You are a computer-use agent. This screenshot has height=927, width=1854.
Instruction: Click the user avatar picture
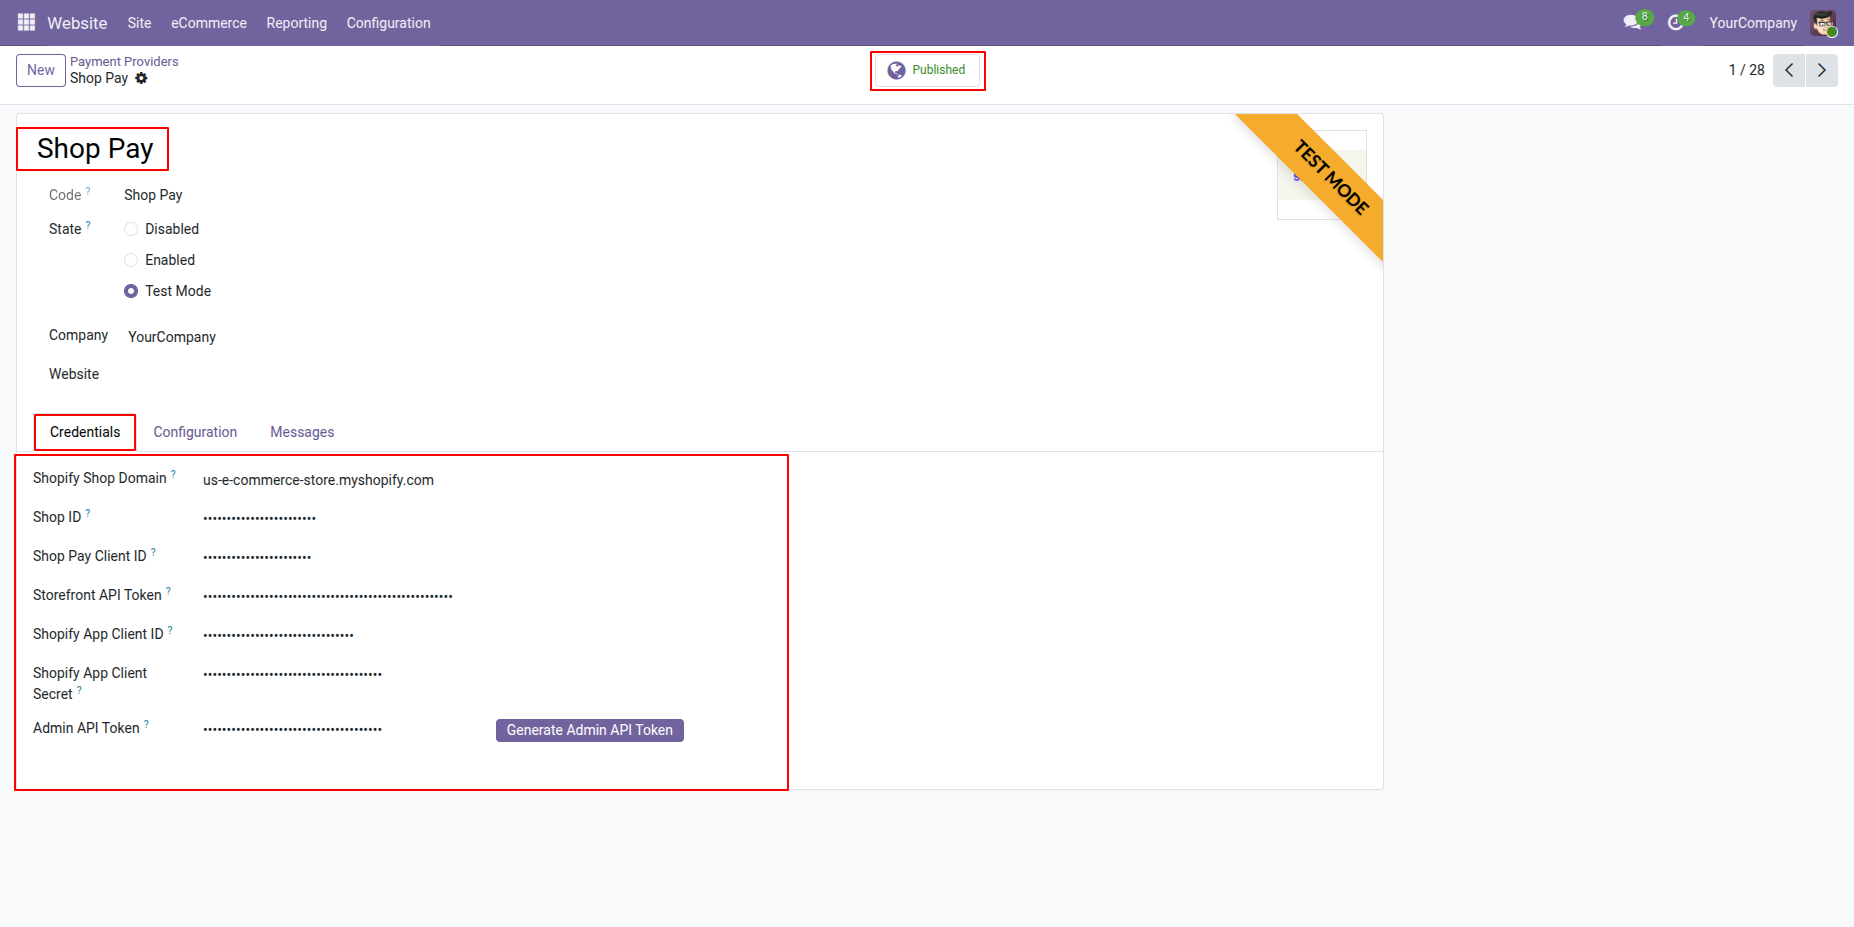click(x=1823, y=22)
